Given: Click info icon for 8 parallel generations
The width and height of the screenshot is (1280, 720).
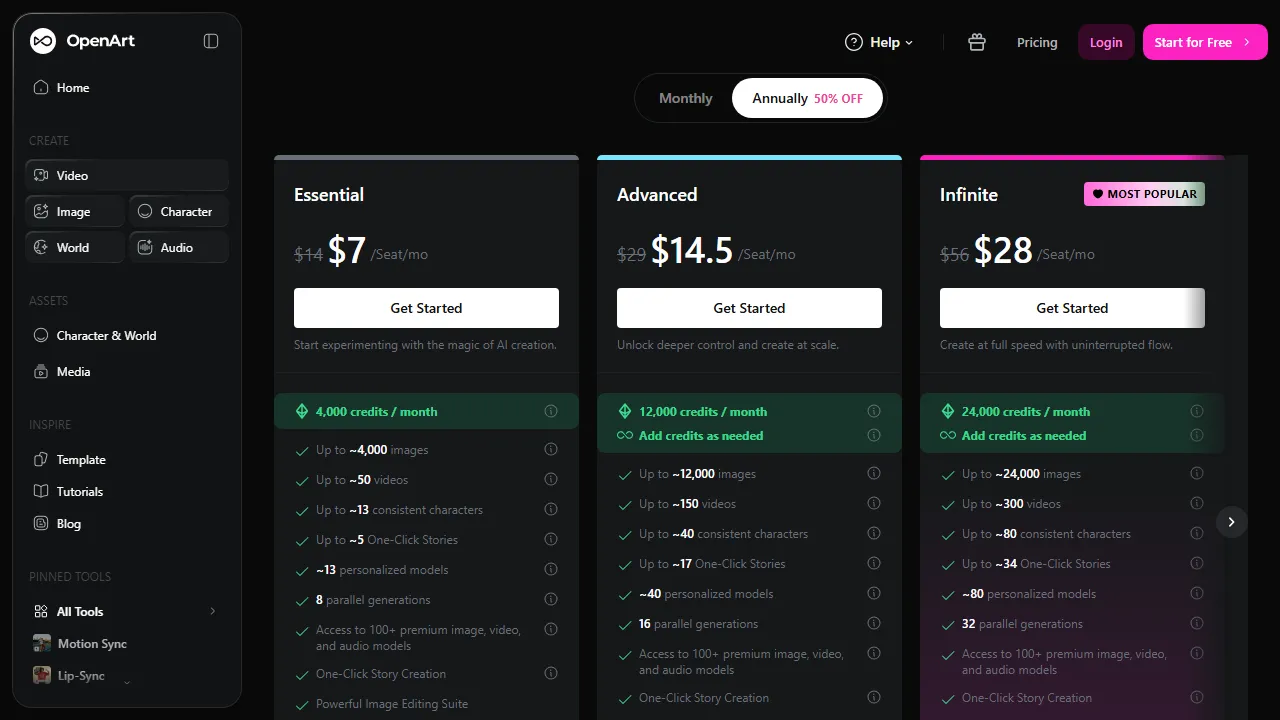Looking at the screenshot, I should tap(551, 600).
